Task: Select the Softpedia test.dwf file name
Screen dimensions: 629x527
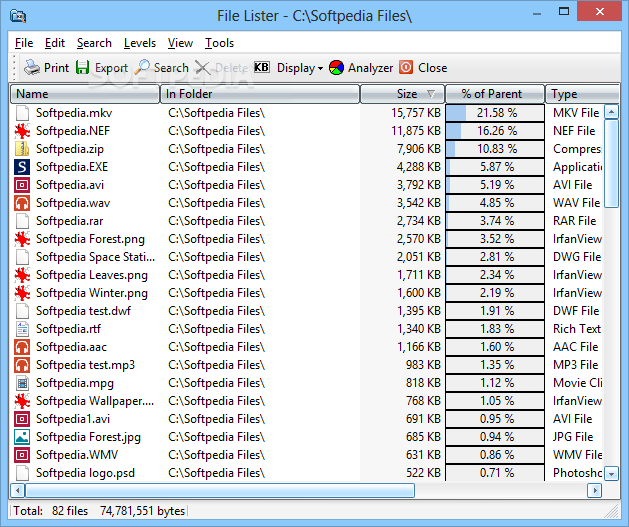Action: (x=83, y=311)
